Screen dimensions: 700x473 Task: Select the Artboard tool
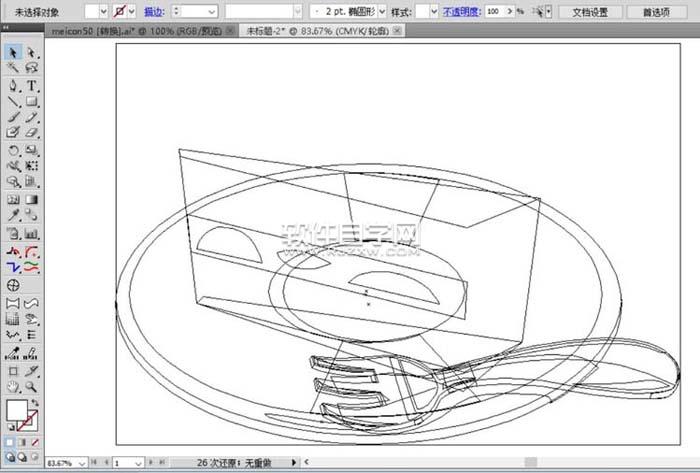coord(13,371)
